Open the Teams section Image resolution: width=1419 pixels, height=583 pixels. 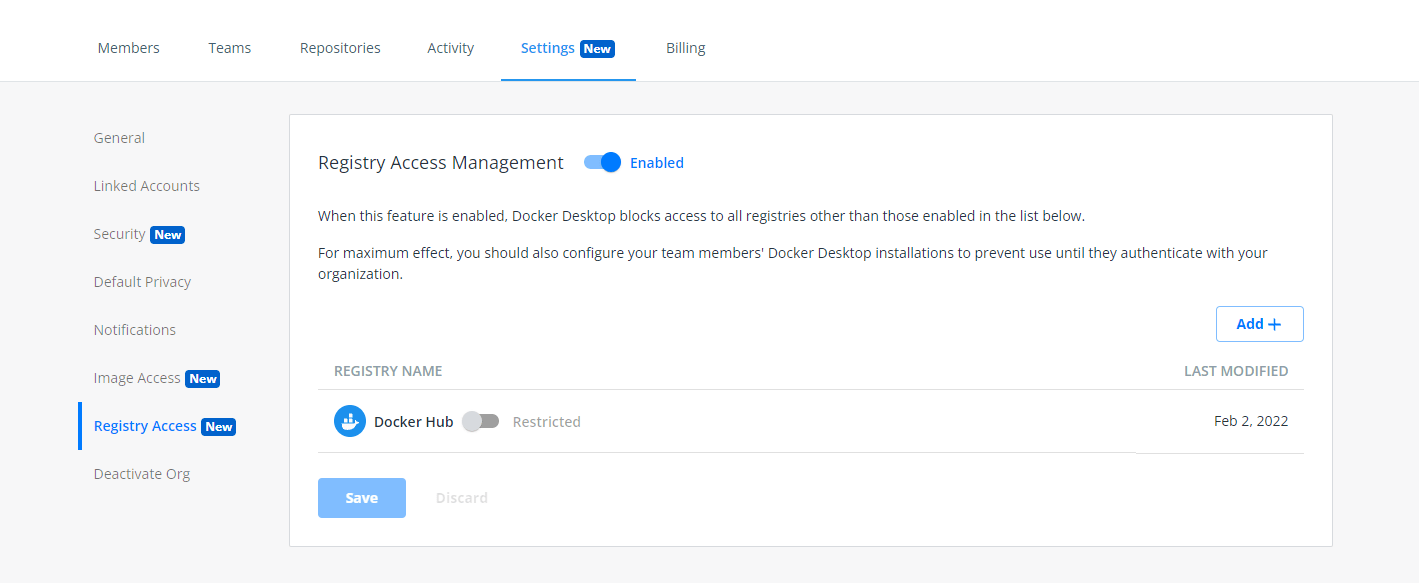pos(229,47)
